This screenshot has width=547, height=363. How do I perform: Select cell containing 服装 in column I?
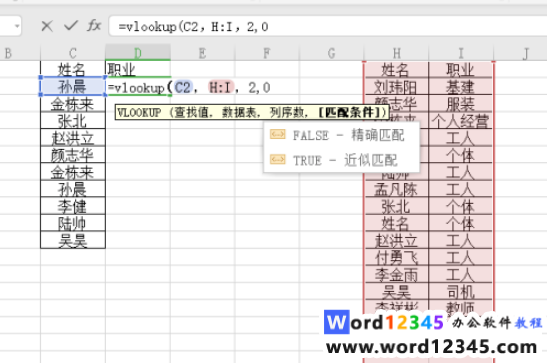coord(460,103)
